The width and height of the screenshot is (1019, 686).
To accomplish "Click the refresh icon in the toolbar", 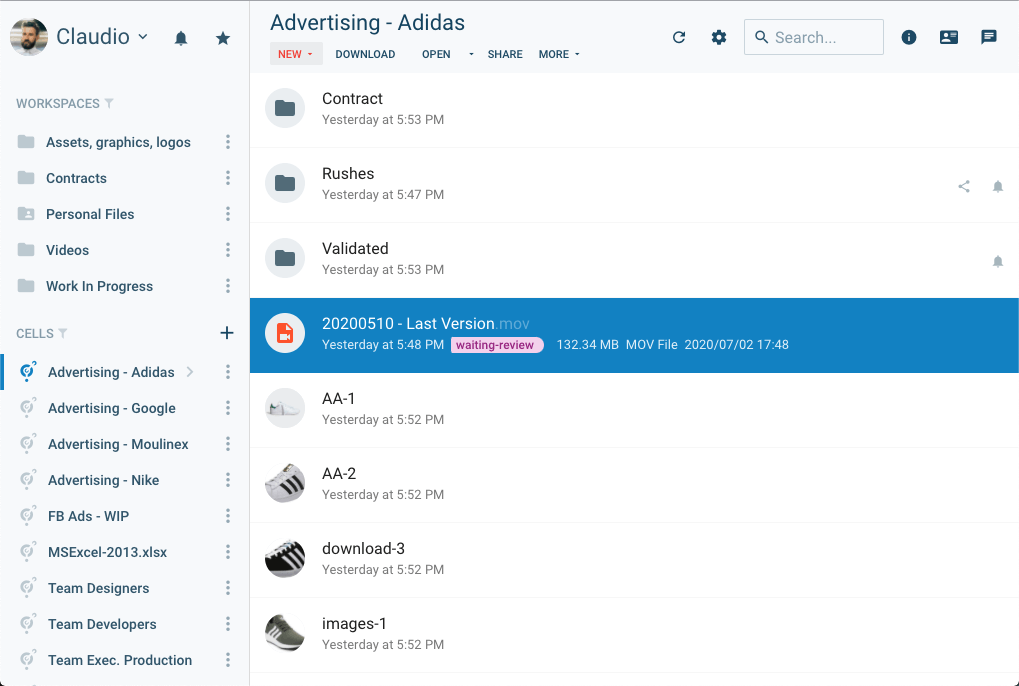I will tap(679, 36).
